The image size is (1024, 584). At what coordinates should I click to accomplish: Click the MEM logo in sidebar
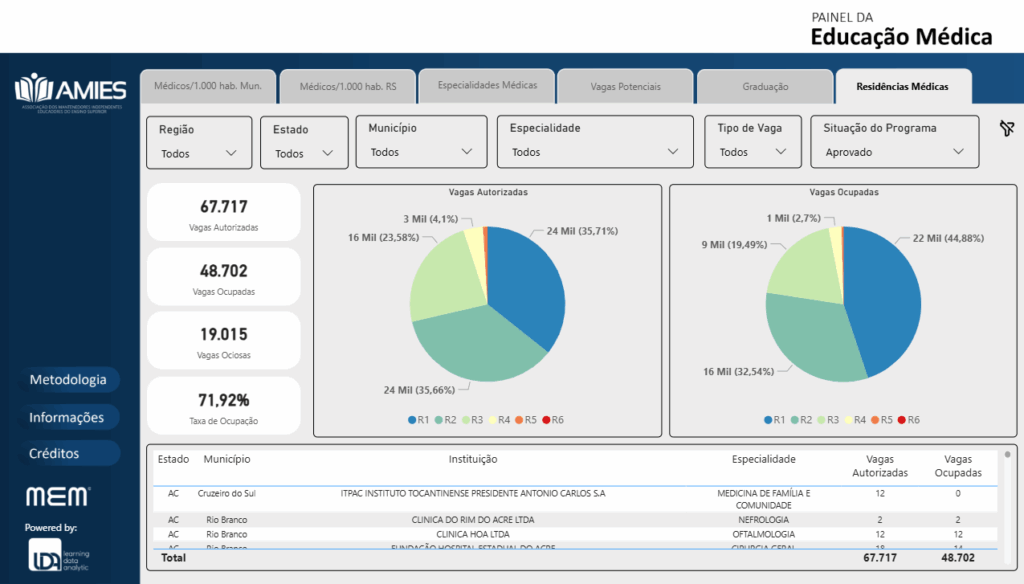point(58,496)
